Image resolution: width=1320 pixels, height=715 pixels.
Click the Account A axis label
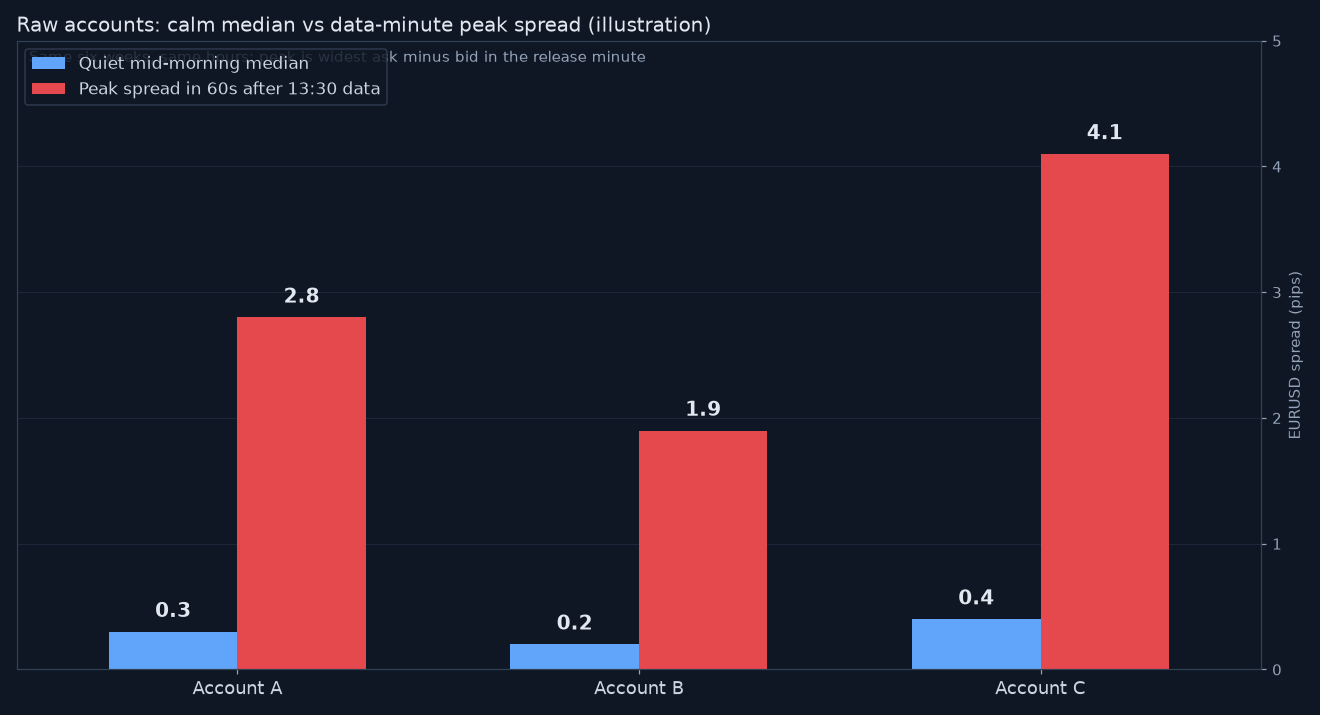coord(237,688)
